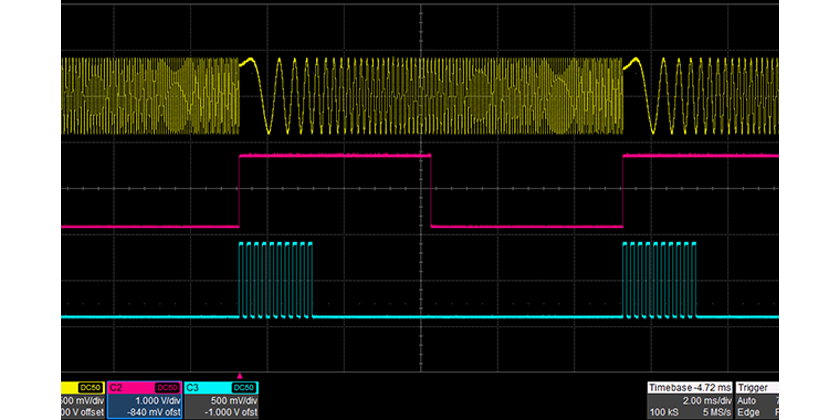Open the Trigger settings header
This screenshot has width=840, height=420.
(756, 386)
